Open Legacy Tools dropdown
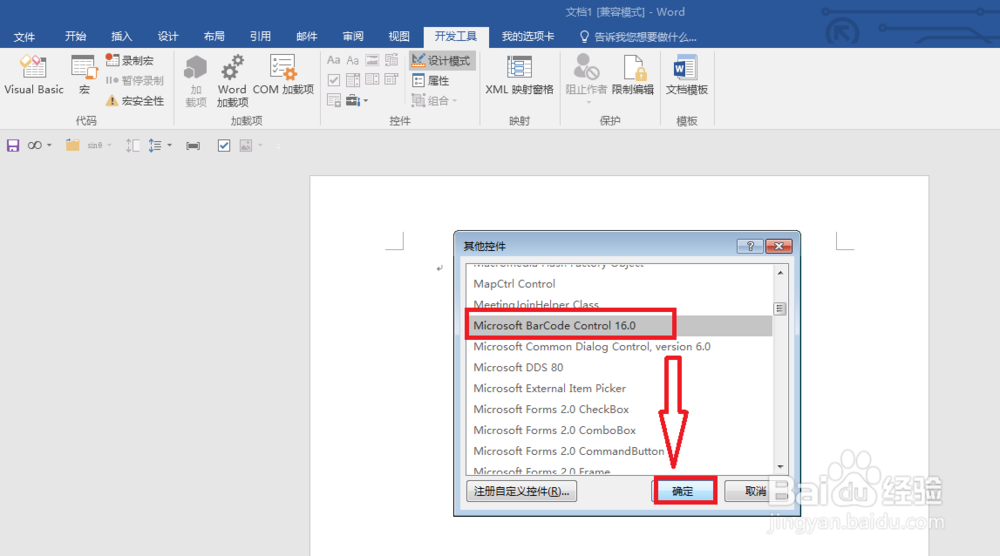Screen dimensions: 1000x556 pos(357,100)
